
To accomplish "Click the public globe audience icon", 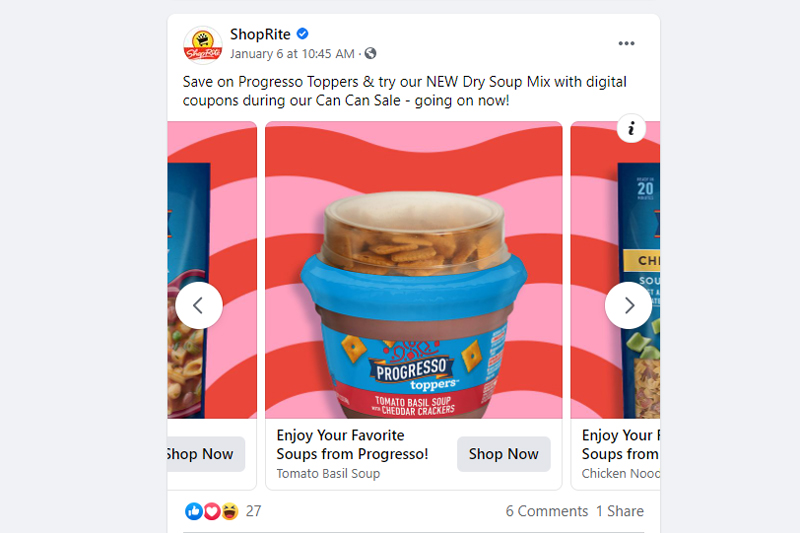I will (370, 53).
